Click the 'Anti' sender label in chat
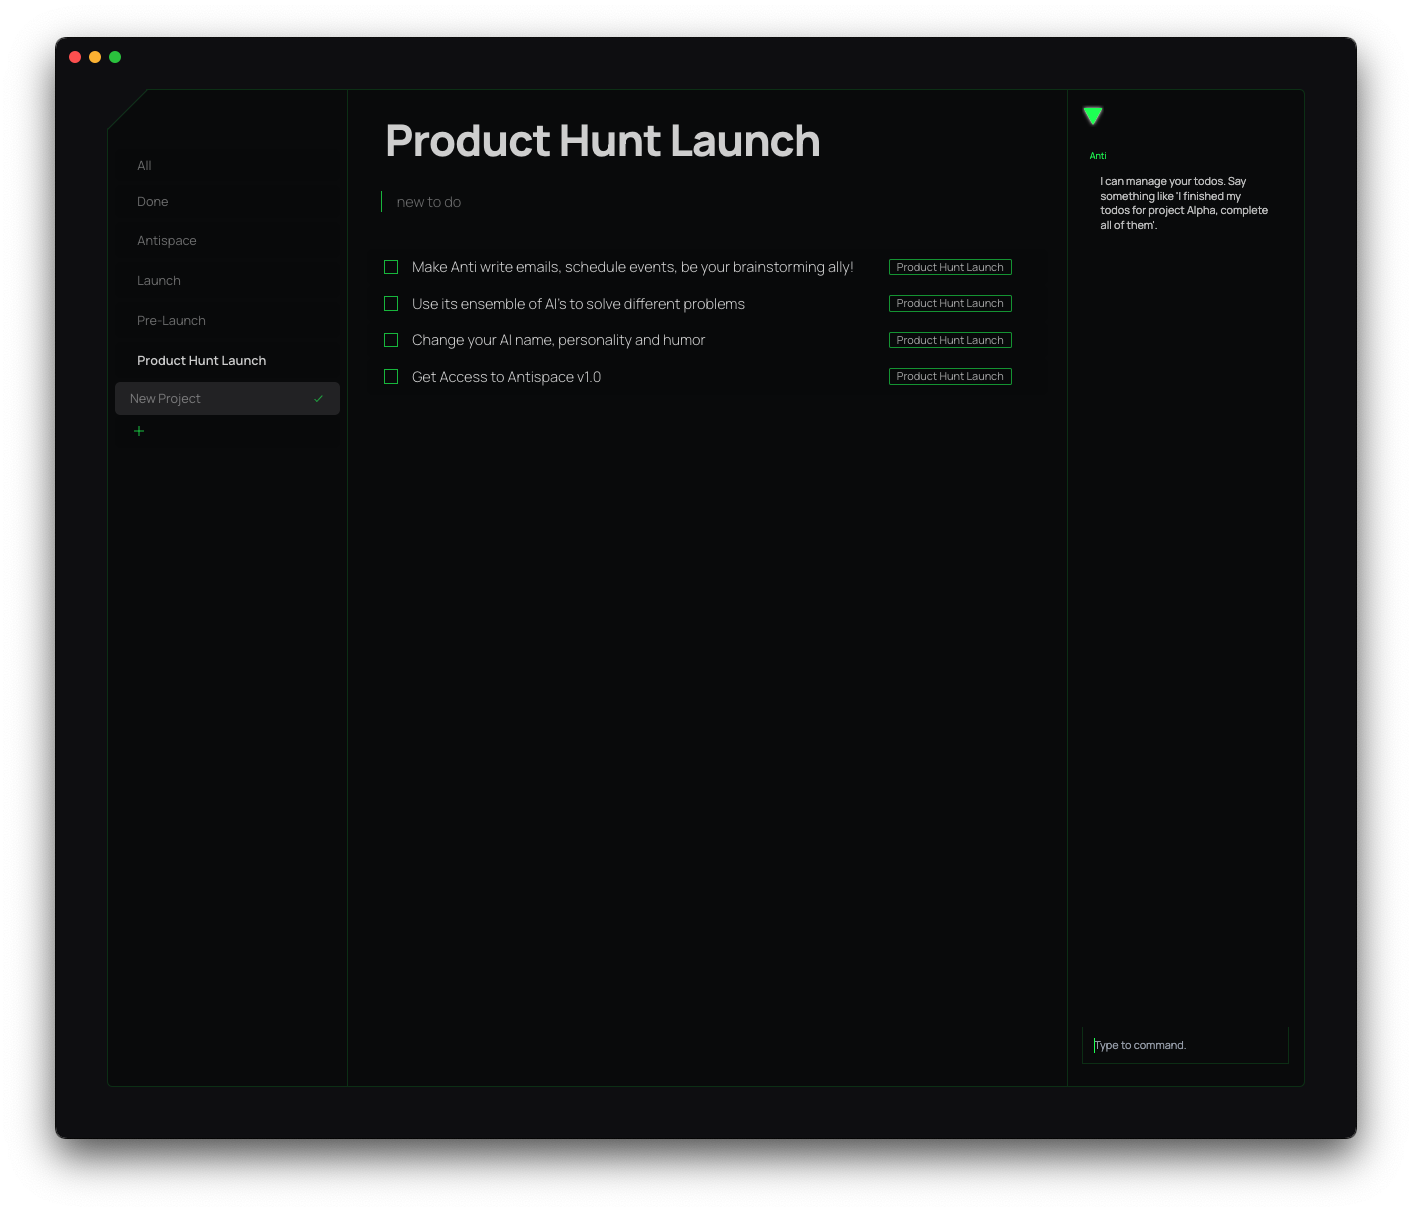 click(x=1098, y=156)
